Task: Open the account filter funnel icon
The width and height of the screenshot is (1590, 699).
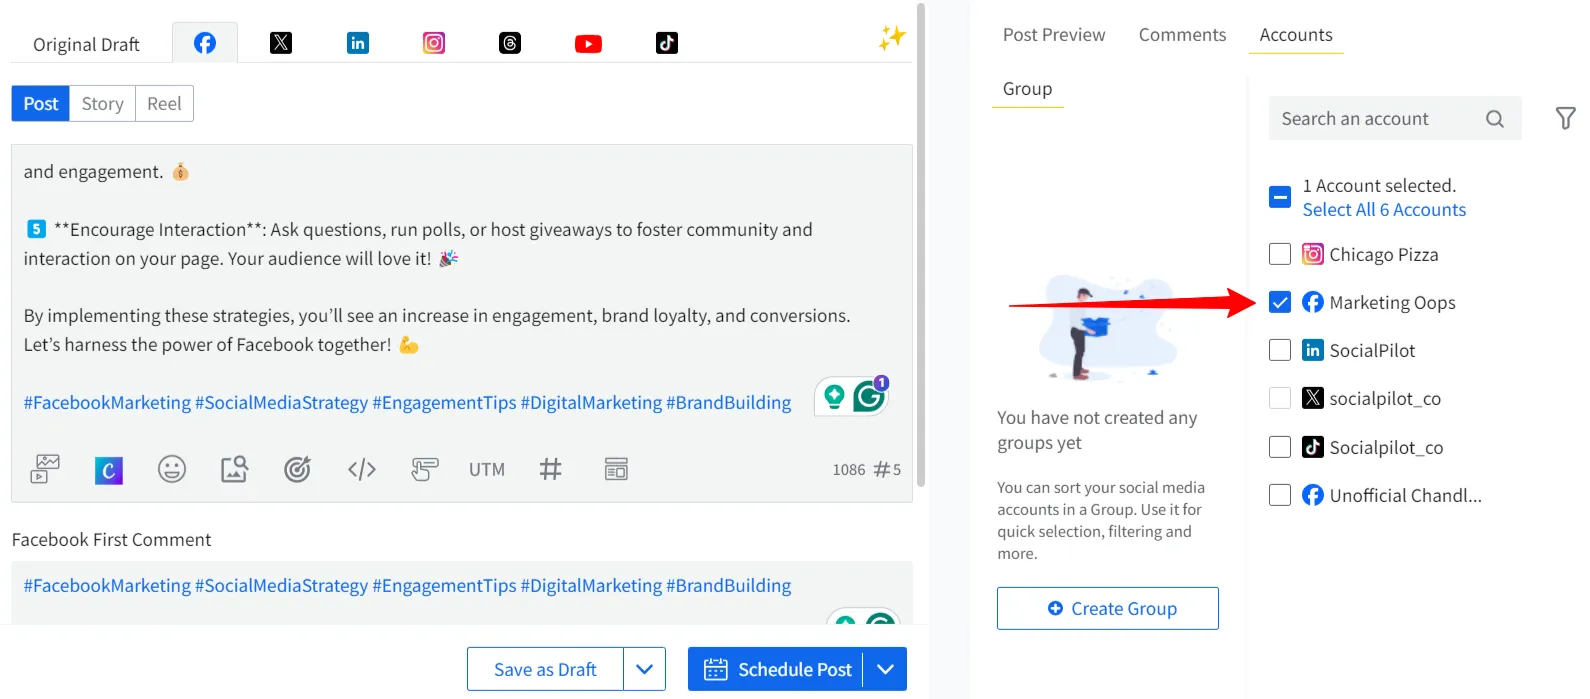Action: point(1566,118)
